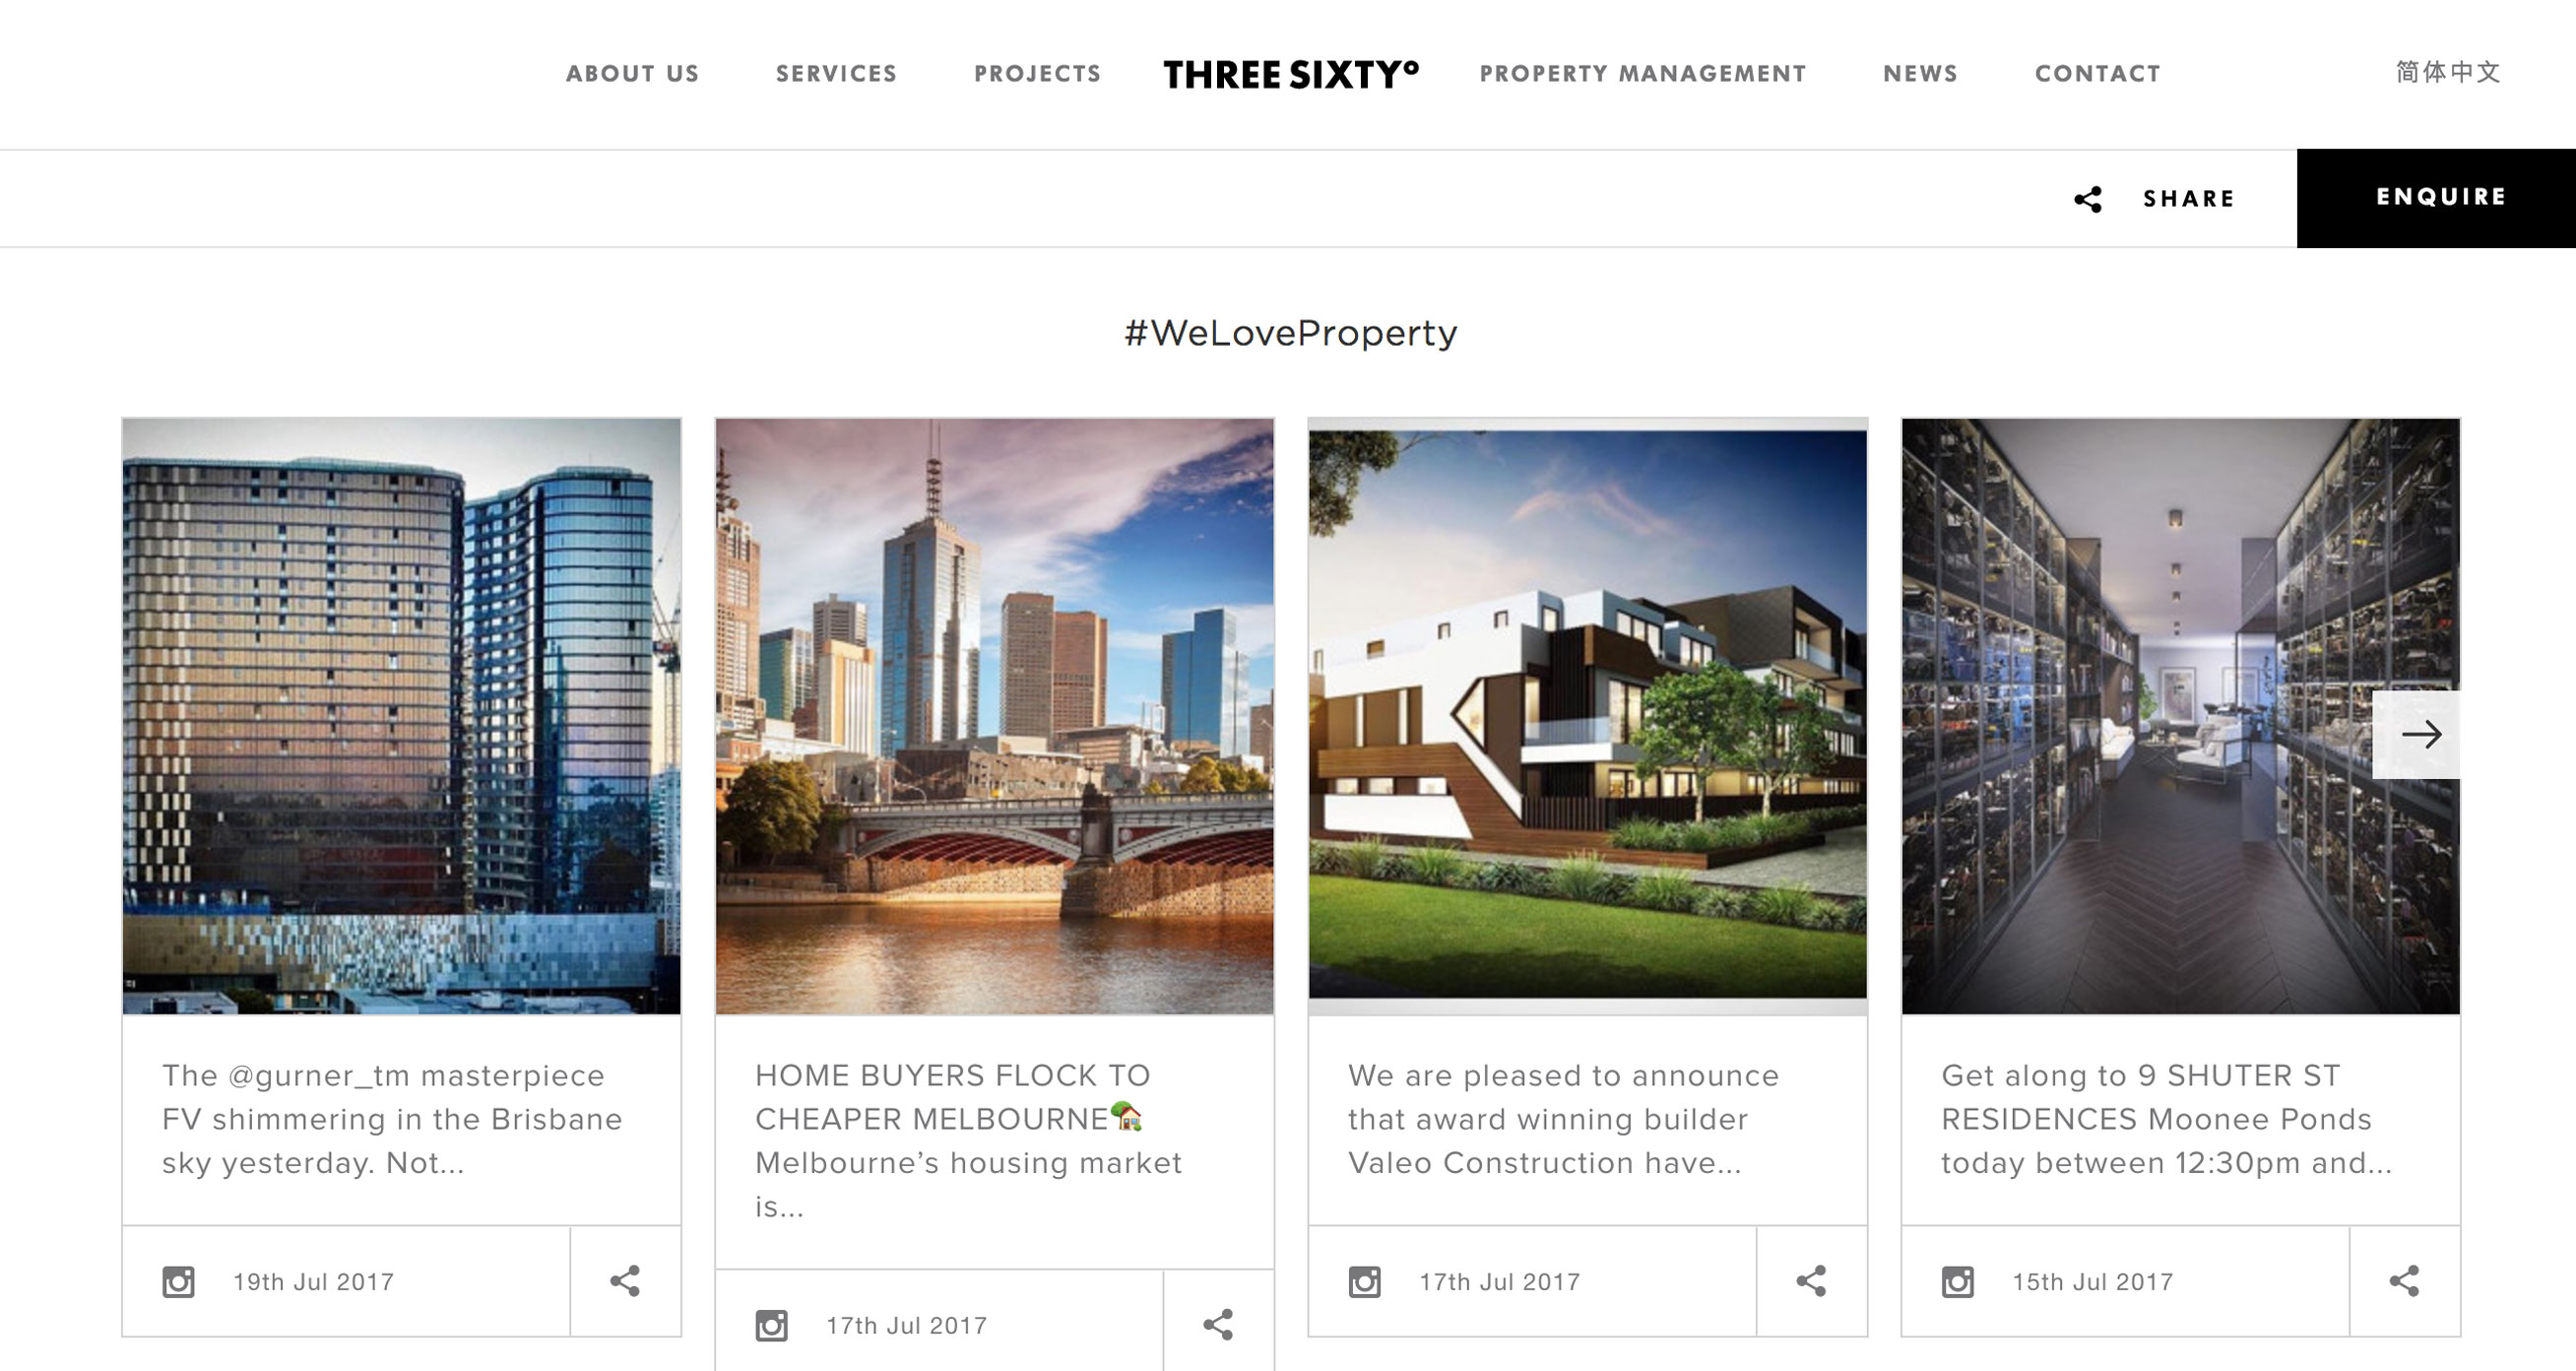
Task: Open the Services menu item
Action: point(836,74)
